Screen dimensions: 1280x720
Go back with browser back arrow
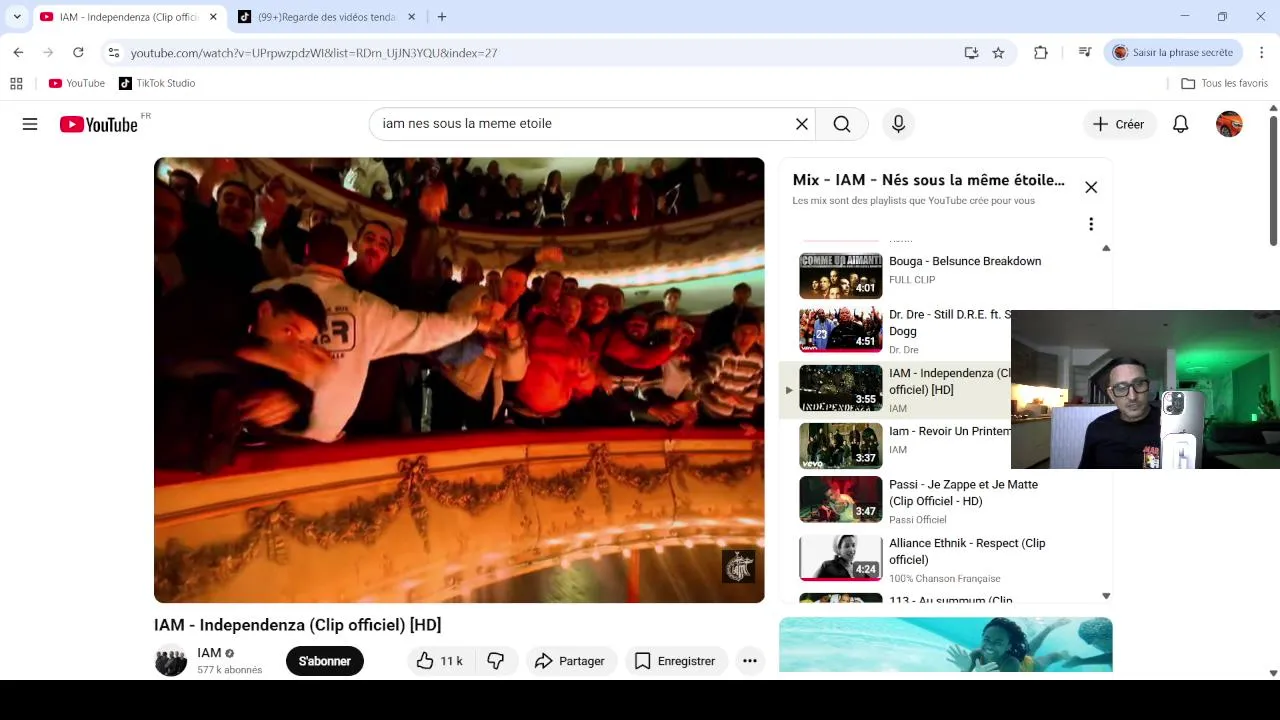(x=18, y=53)
